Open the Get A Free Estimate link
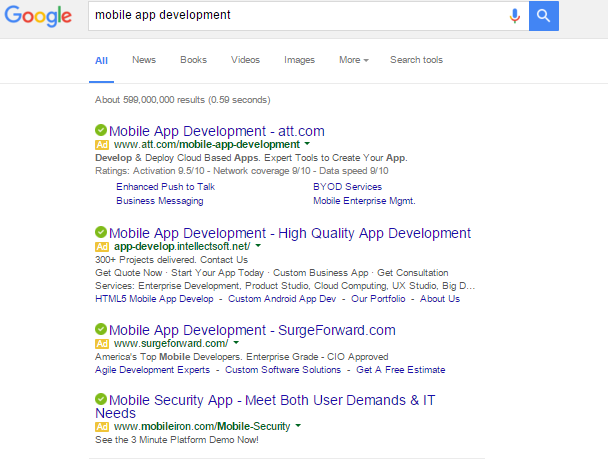This screenshot has height=464, width=608. 401,370
